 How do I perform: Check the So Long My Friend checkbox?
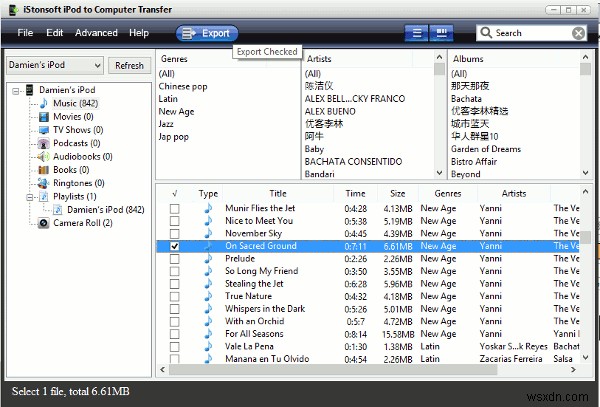[x=174, y=271]
